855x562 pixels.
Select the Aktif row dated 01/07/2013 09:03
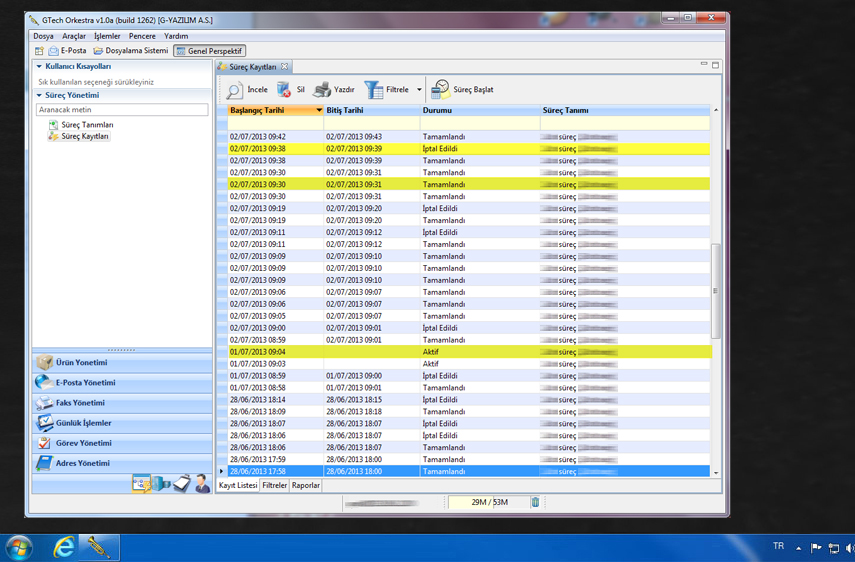469,364
